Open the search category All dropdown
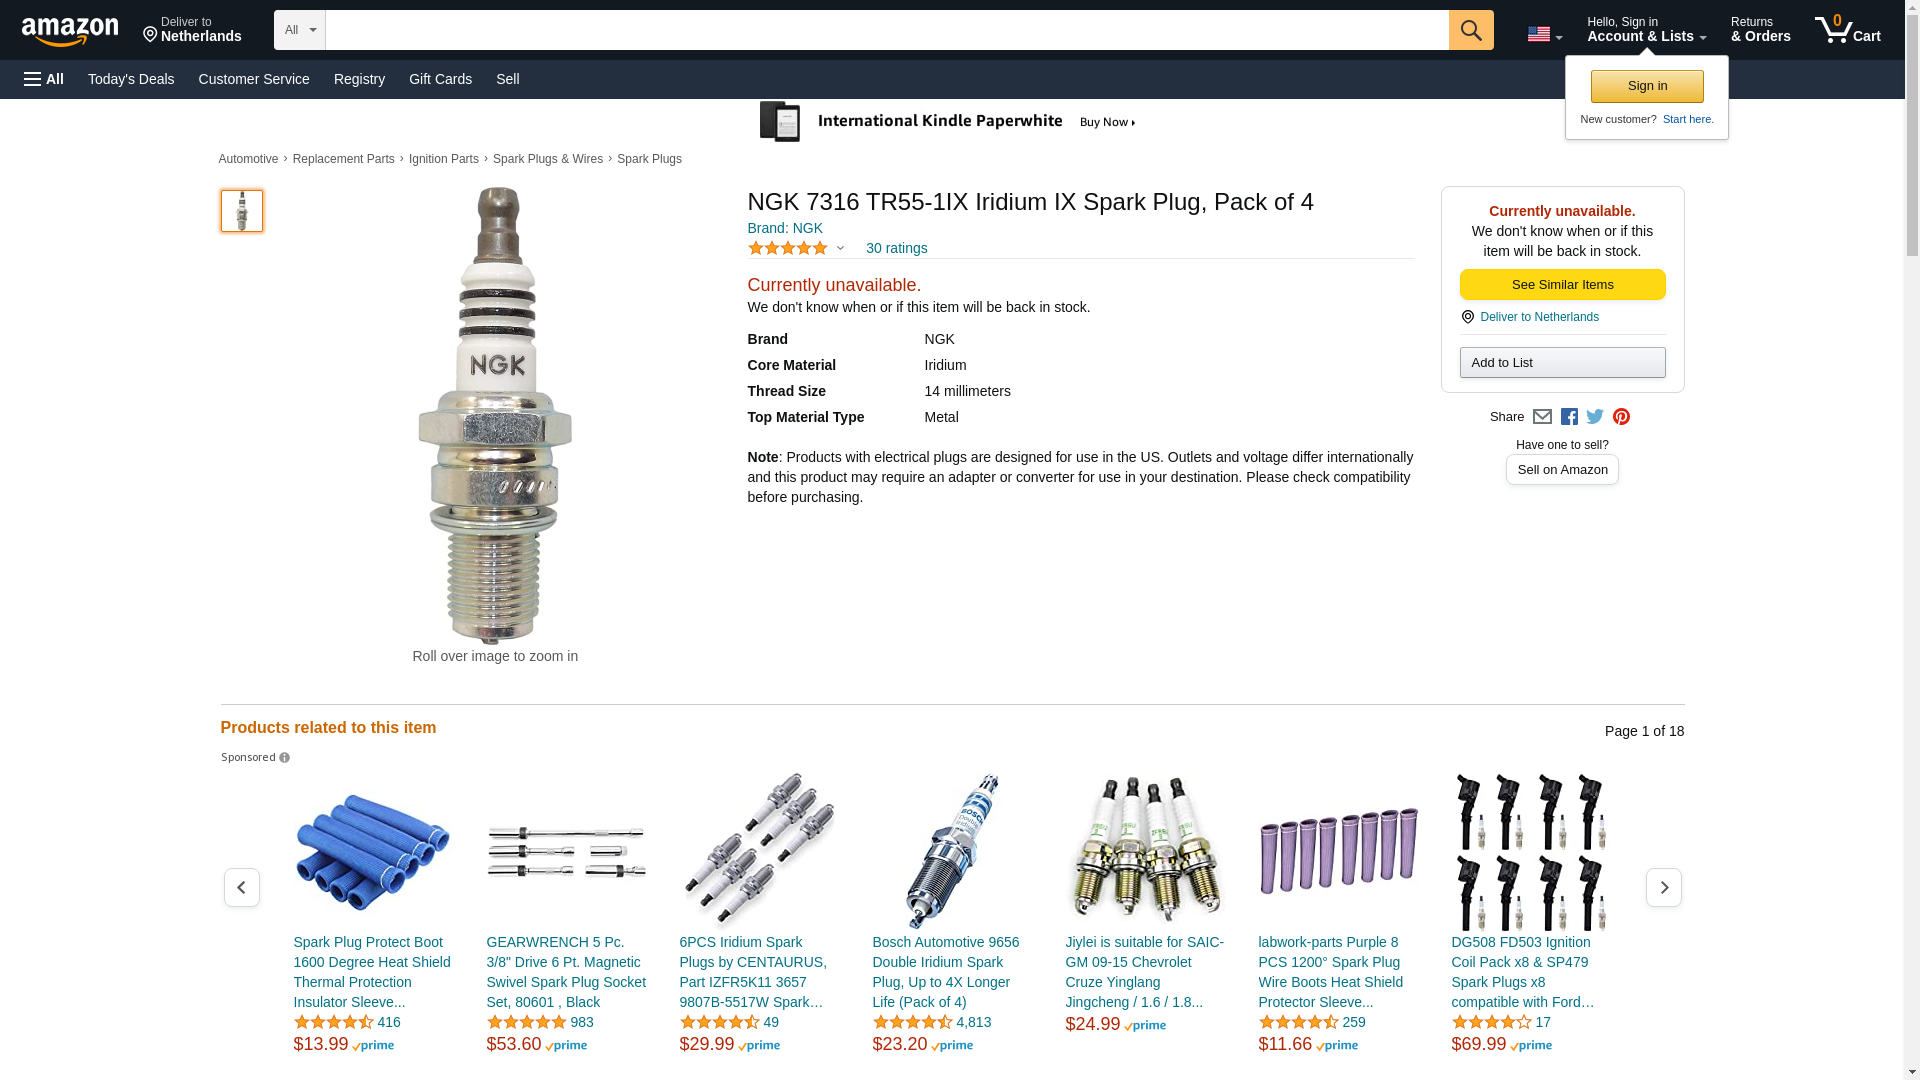1920x1080 pixels. coord(299,30)
